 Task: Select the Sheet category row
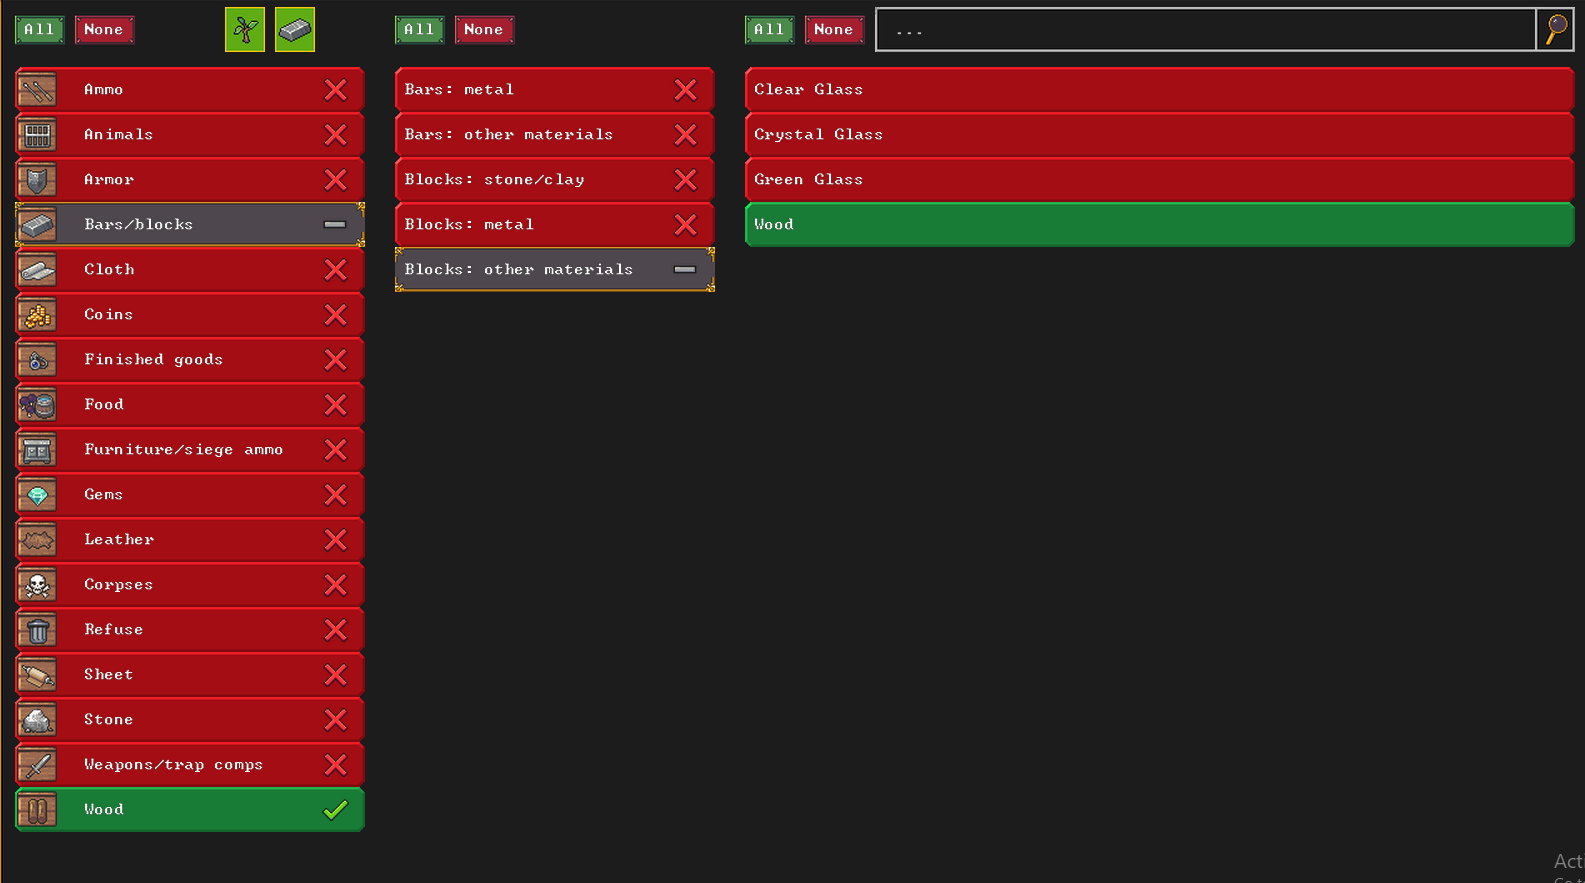pyautogui.click(x=190, y=675)
